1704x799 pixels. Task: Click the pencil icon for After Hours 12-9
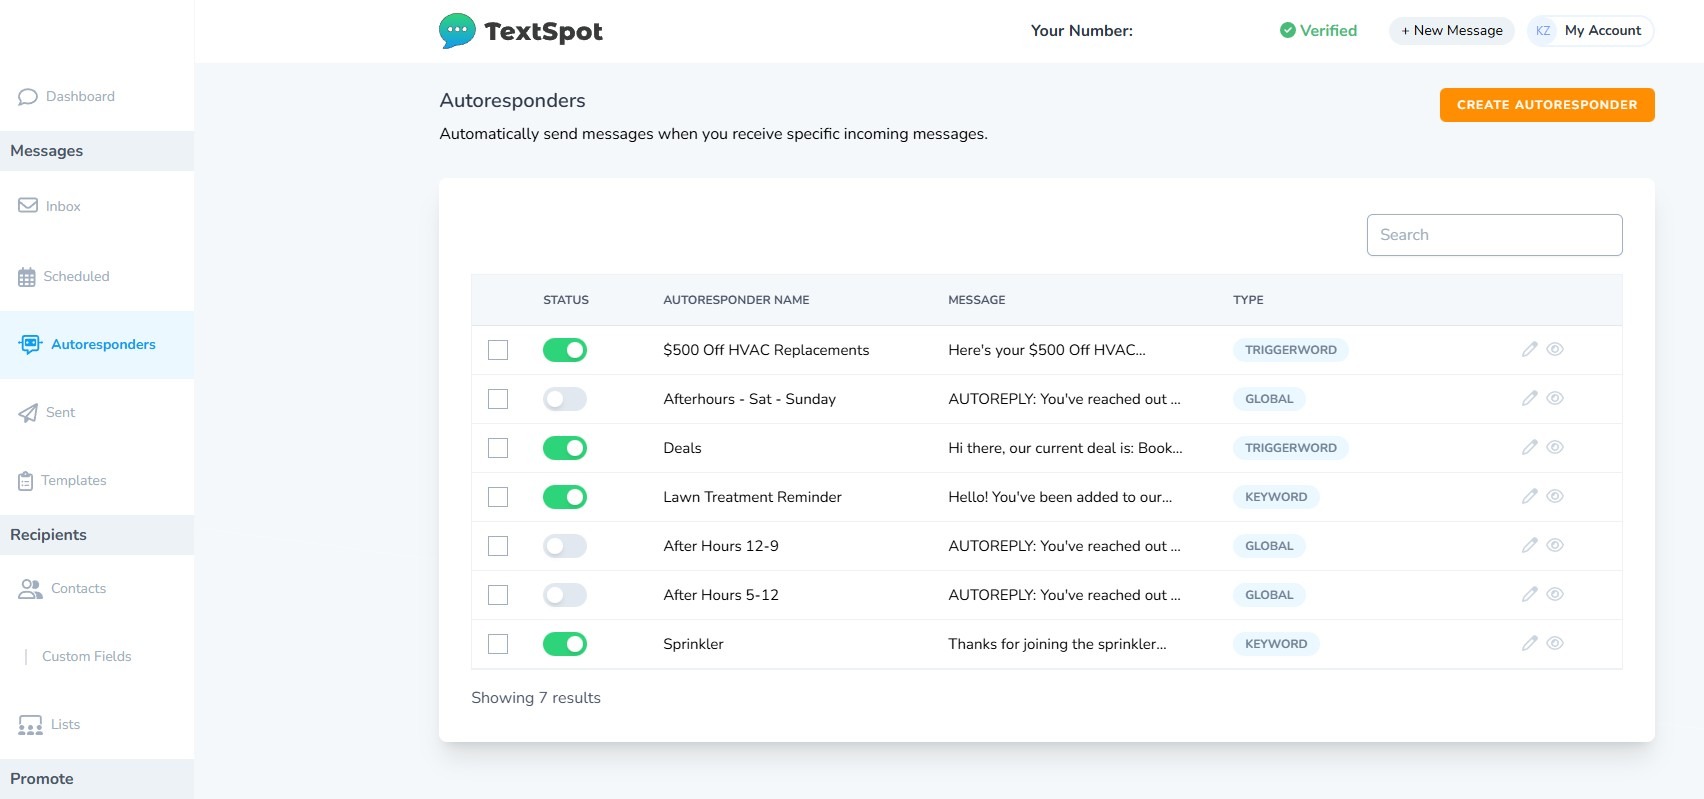1529,545
